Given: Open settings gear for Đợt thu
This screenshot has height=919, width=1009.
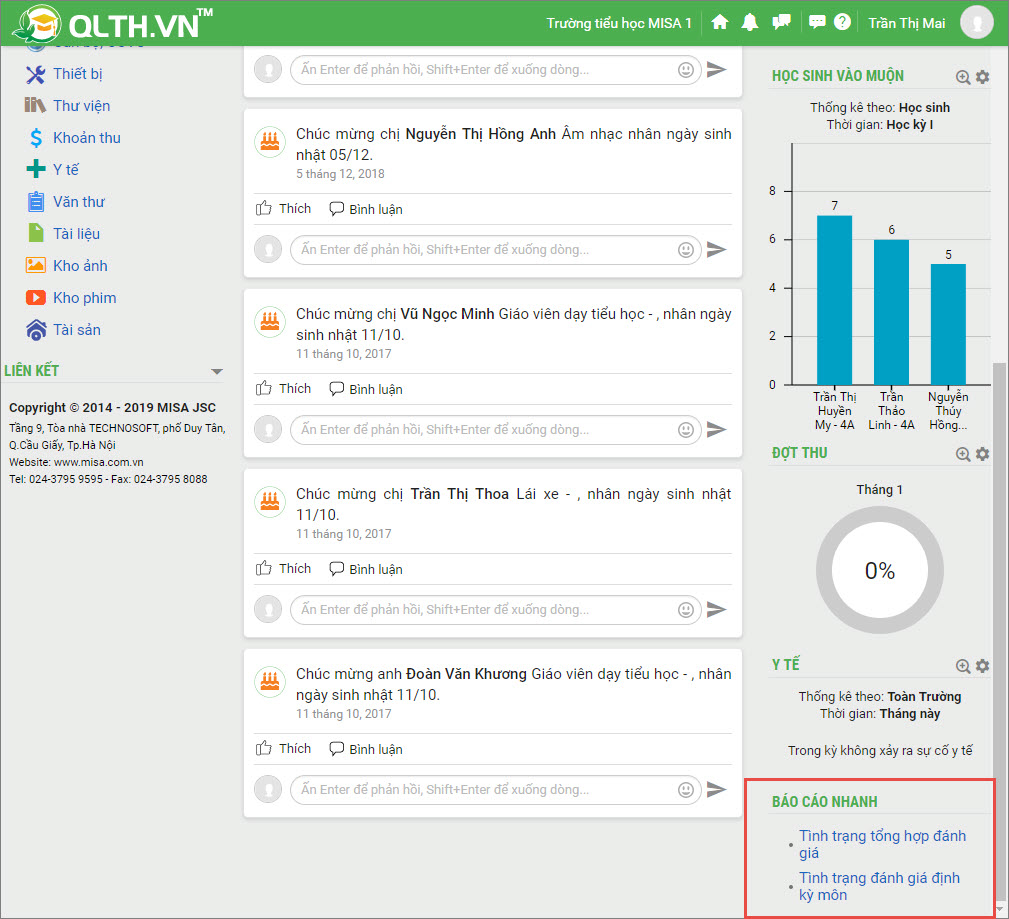Looking at the screenshot, I should (x=982, y=454).
